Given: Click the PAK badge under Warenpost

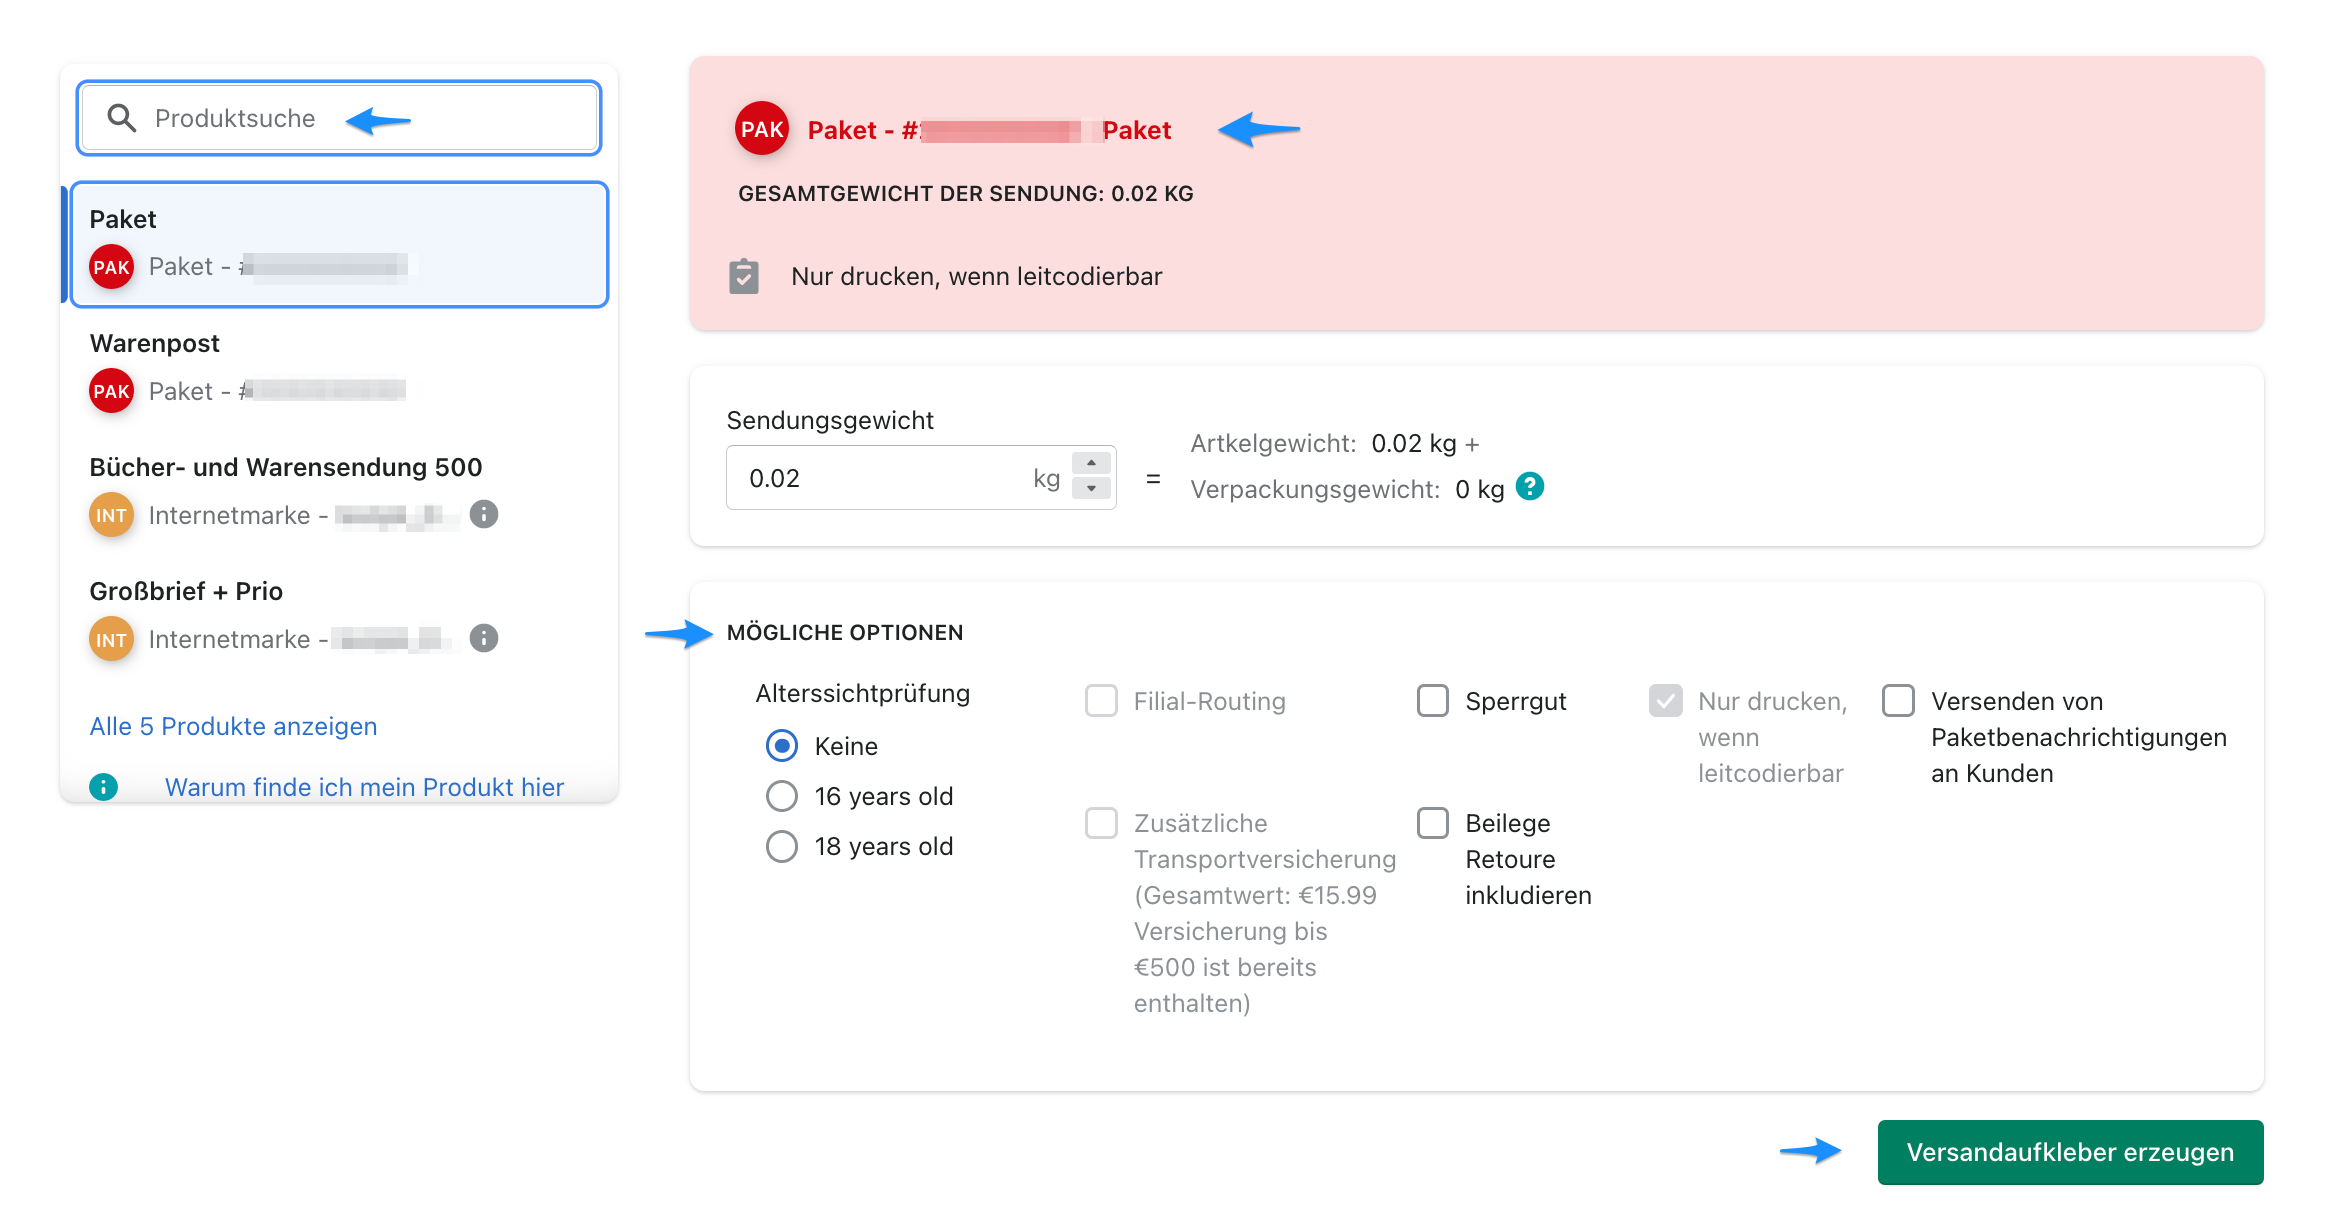Looking at the screenshot, I should 111,391.
